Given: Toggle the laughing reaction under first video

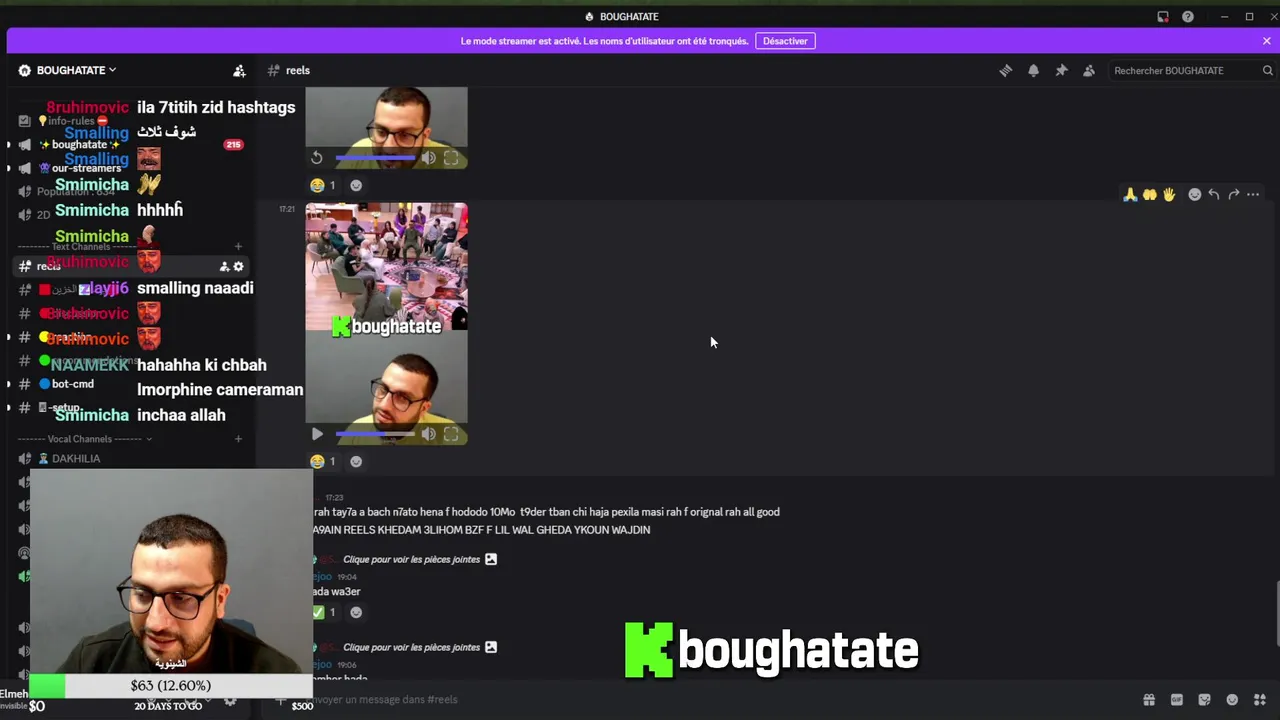Looking at the screenshot, I should [x=324, y=185].
